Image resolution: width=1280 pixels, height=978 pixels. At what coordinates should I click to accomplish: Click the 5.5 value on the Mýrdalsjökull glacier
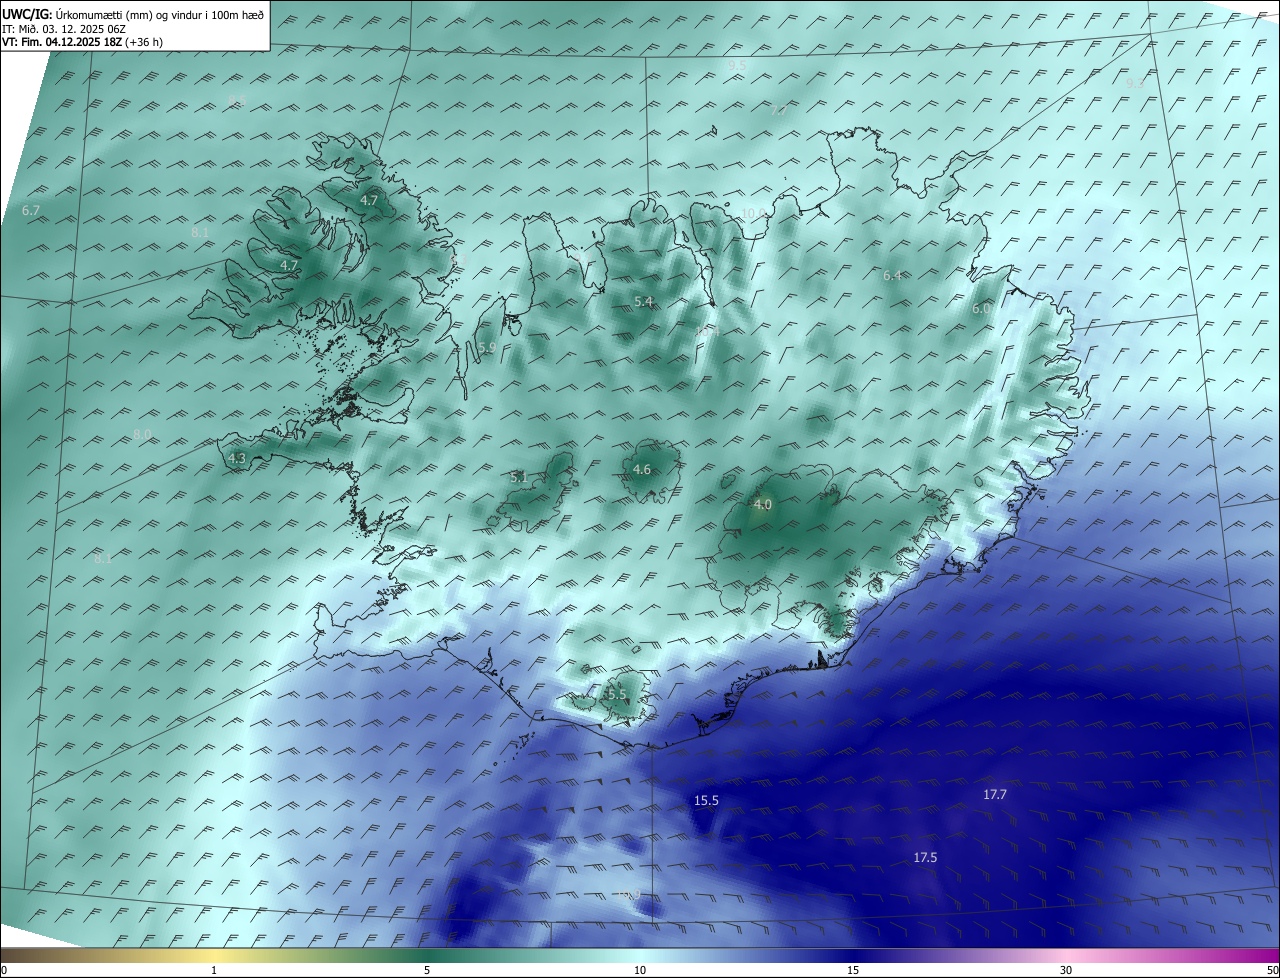[x=617, y=694]
